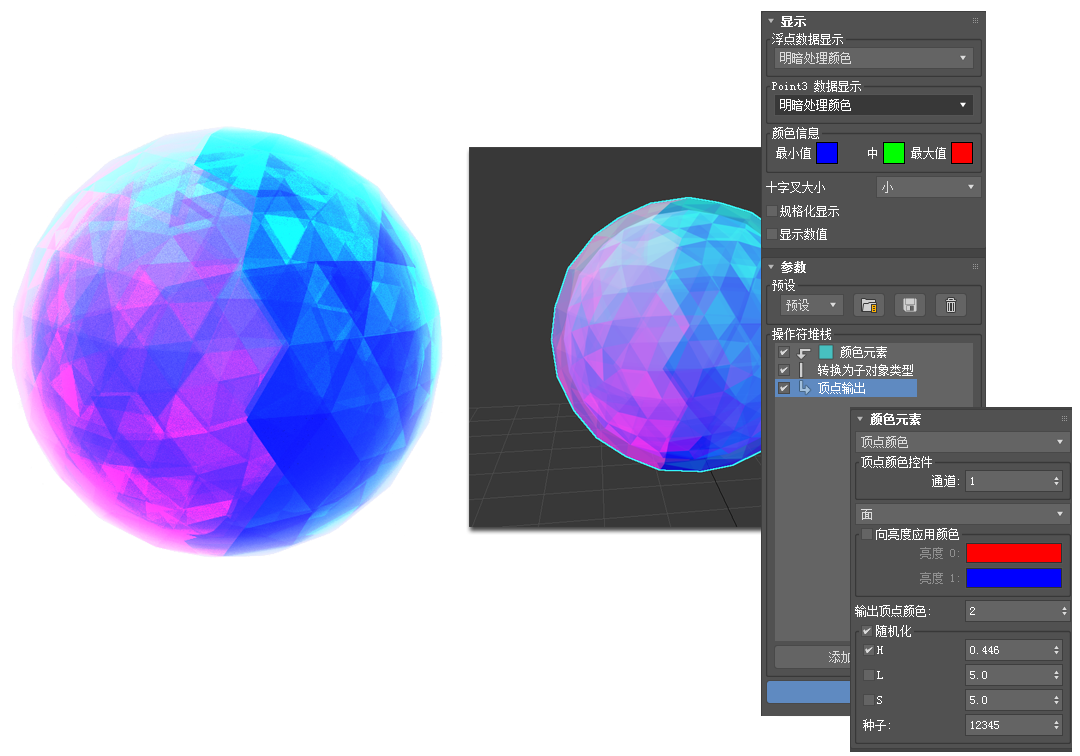Screen dimensions: 1080x756
Task: Click the 添加 button
Action: [x=813, y=657]
